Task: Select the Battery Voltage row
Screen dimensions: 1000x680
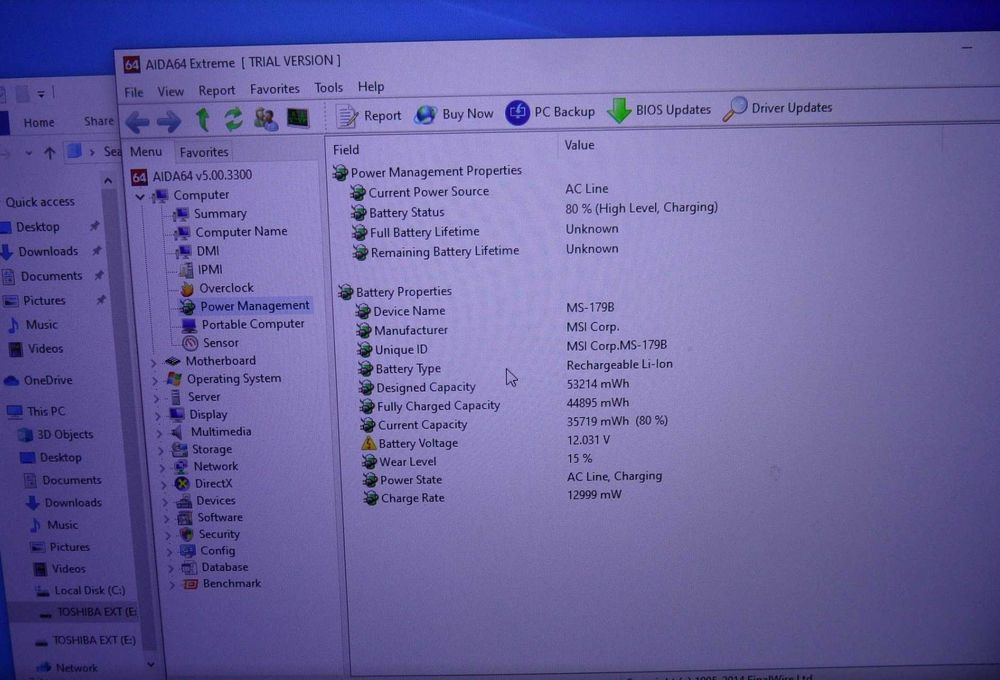Action: 485,442
